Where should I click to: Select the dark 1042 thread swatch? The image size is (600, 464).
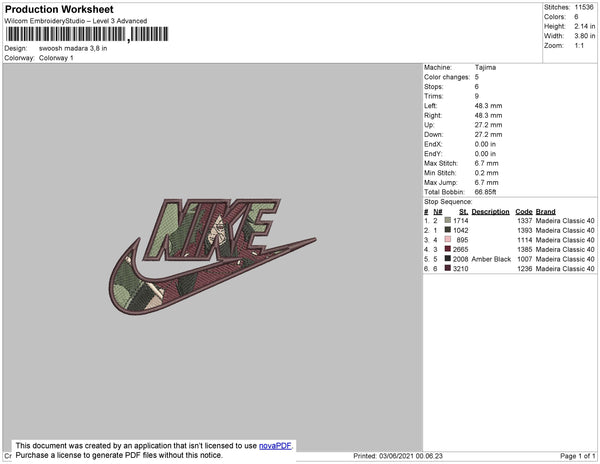click(x=448, y=230)
